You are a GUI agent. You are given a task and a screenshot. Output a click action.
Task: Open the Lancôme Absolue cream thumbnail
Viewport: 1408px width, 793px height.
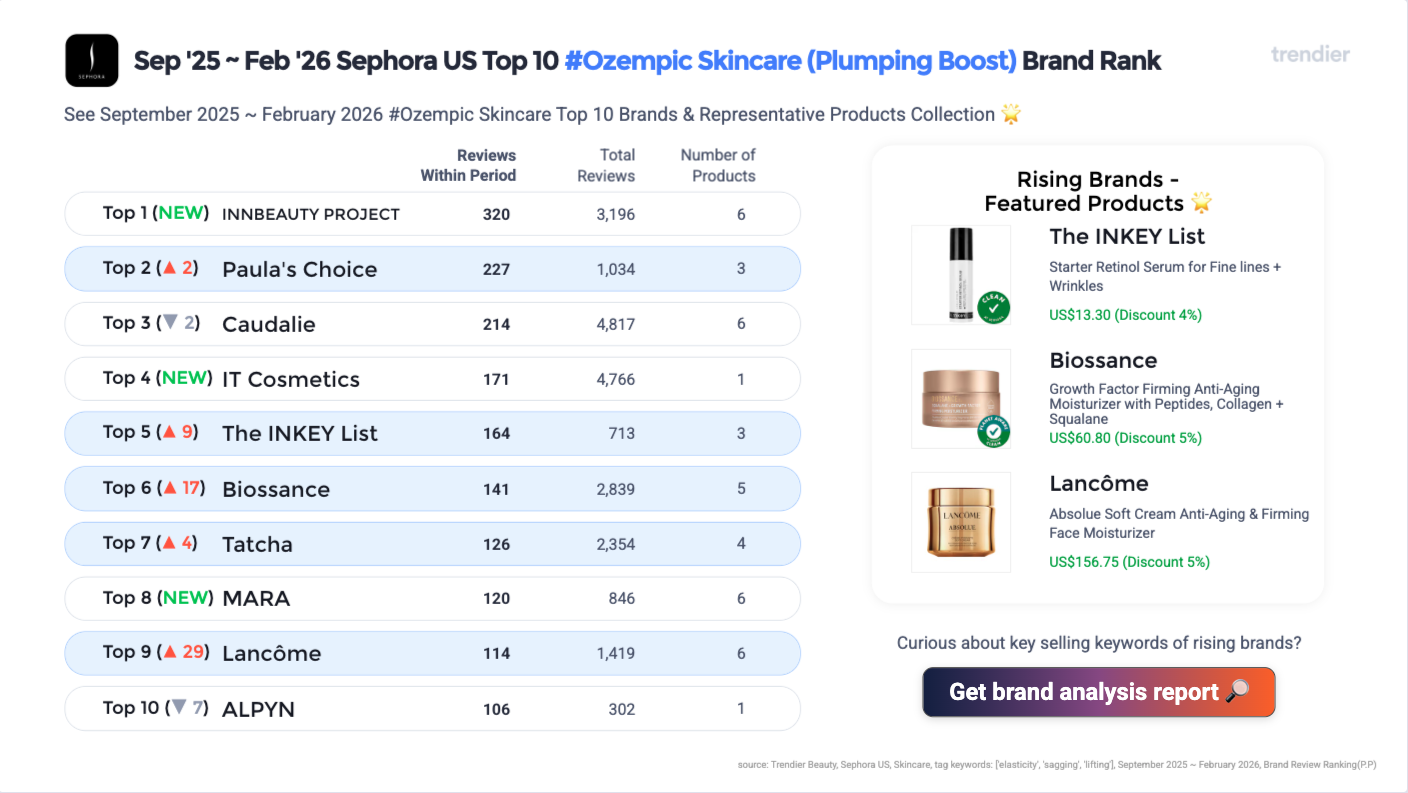pyautogui.click(x=961, y=522)
